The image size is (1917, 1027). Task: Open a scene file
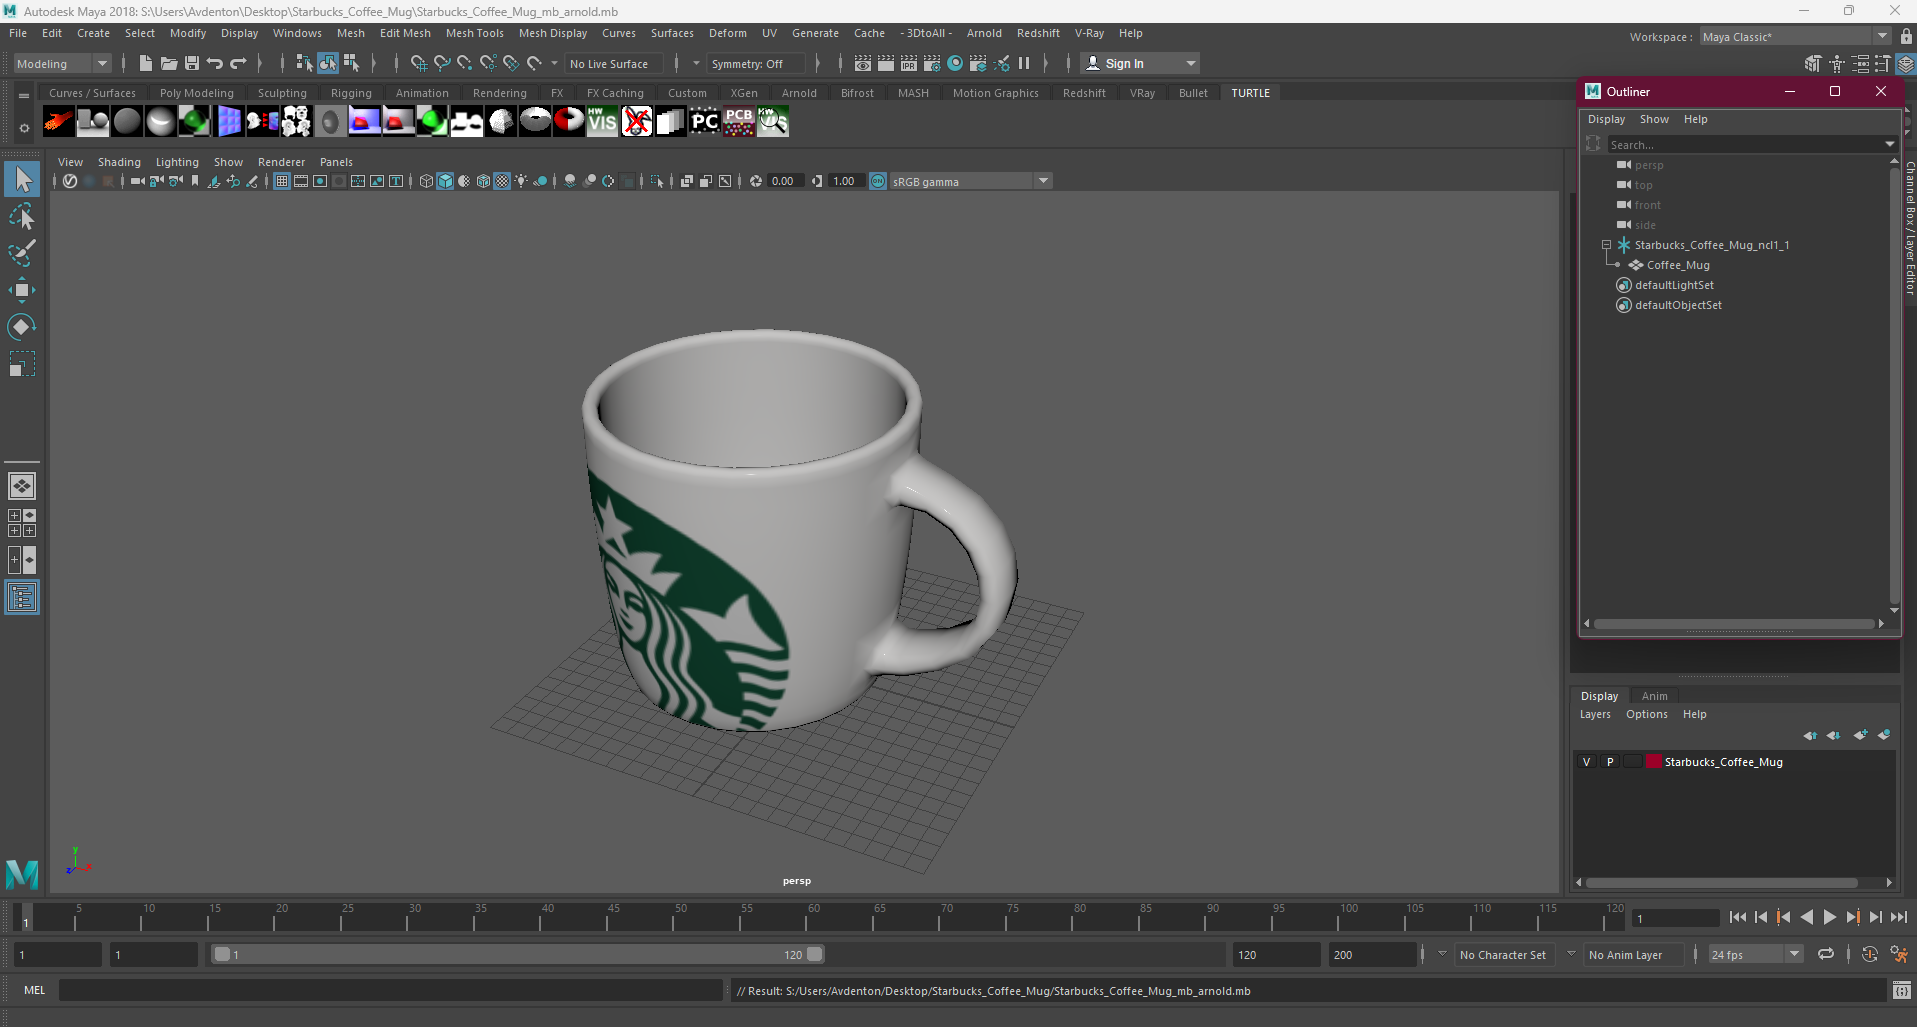pos(169,63)
